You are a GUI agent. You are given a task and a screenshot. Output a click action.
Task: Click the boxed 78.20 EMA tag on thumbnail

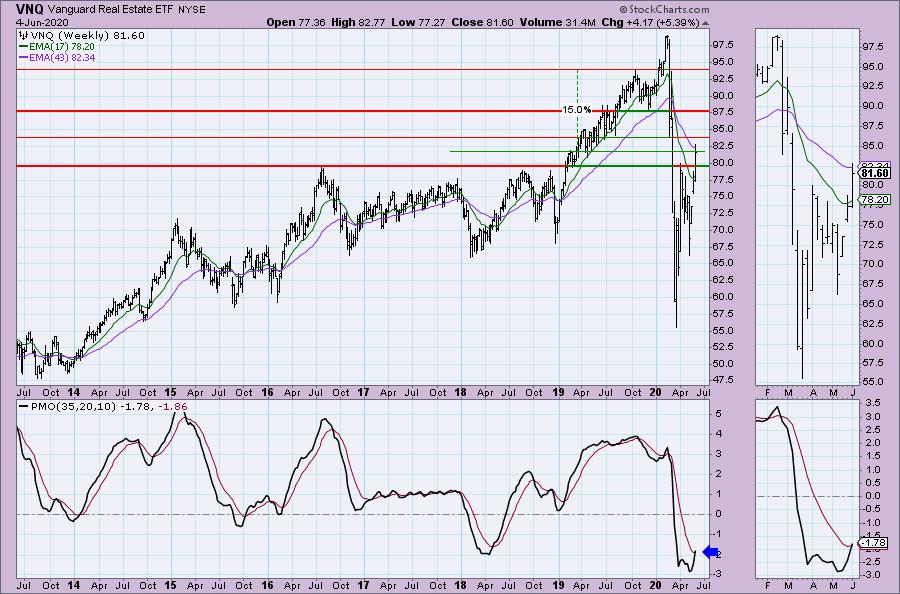[x=876, y=200]
